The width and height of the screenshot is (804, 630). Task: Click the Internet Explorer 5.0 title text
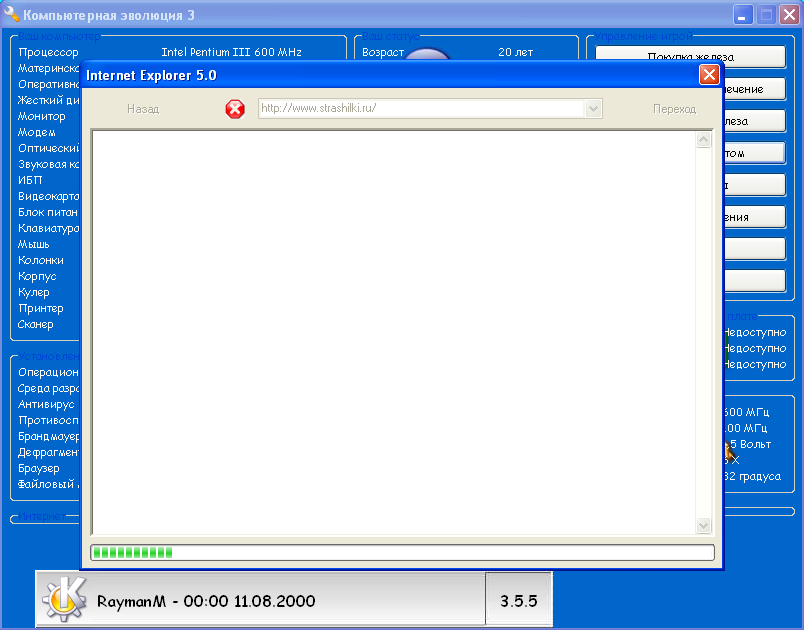[151, 75]
